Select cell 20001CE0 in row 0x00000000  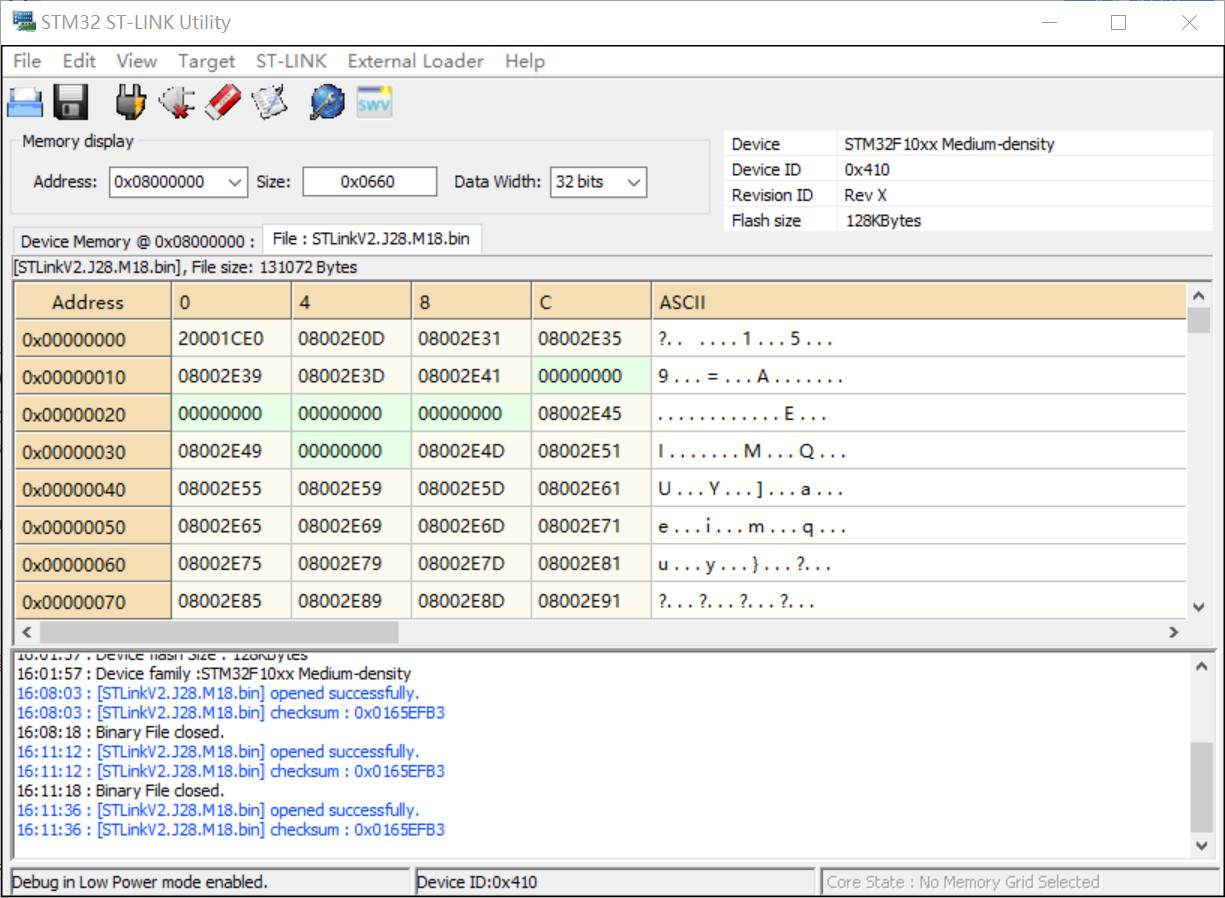click(232, 339)
